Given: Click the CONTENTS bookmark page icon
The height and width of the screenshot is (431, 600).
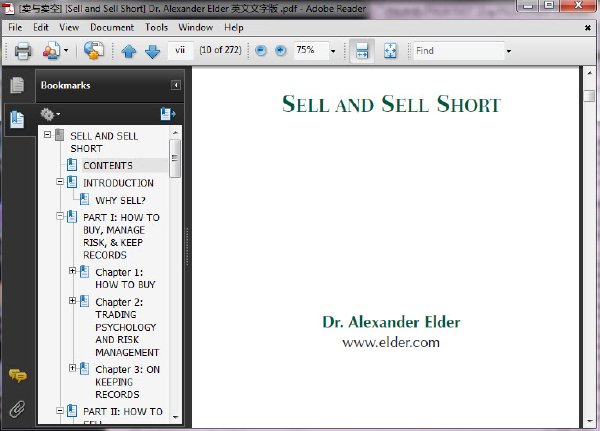Looking at the screenshot, I should 72,165.
